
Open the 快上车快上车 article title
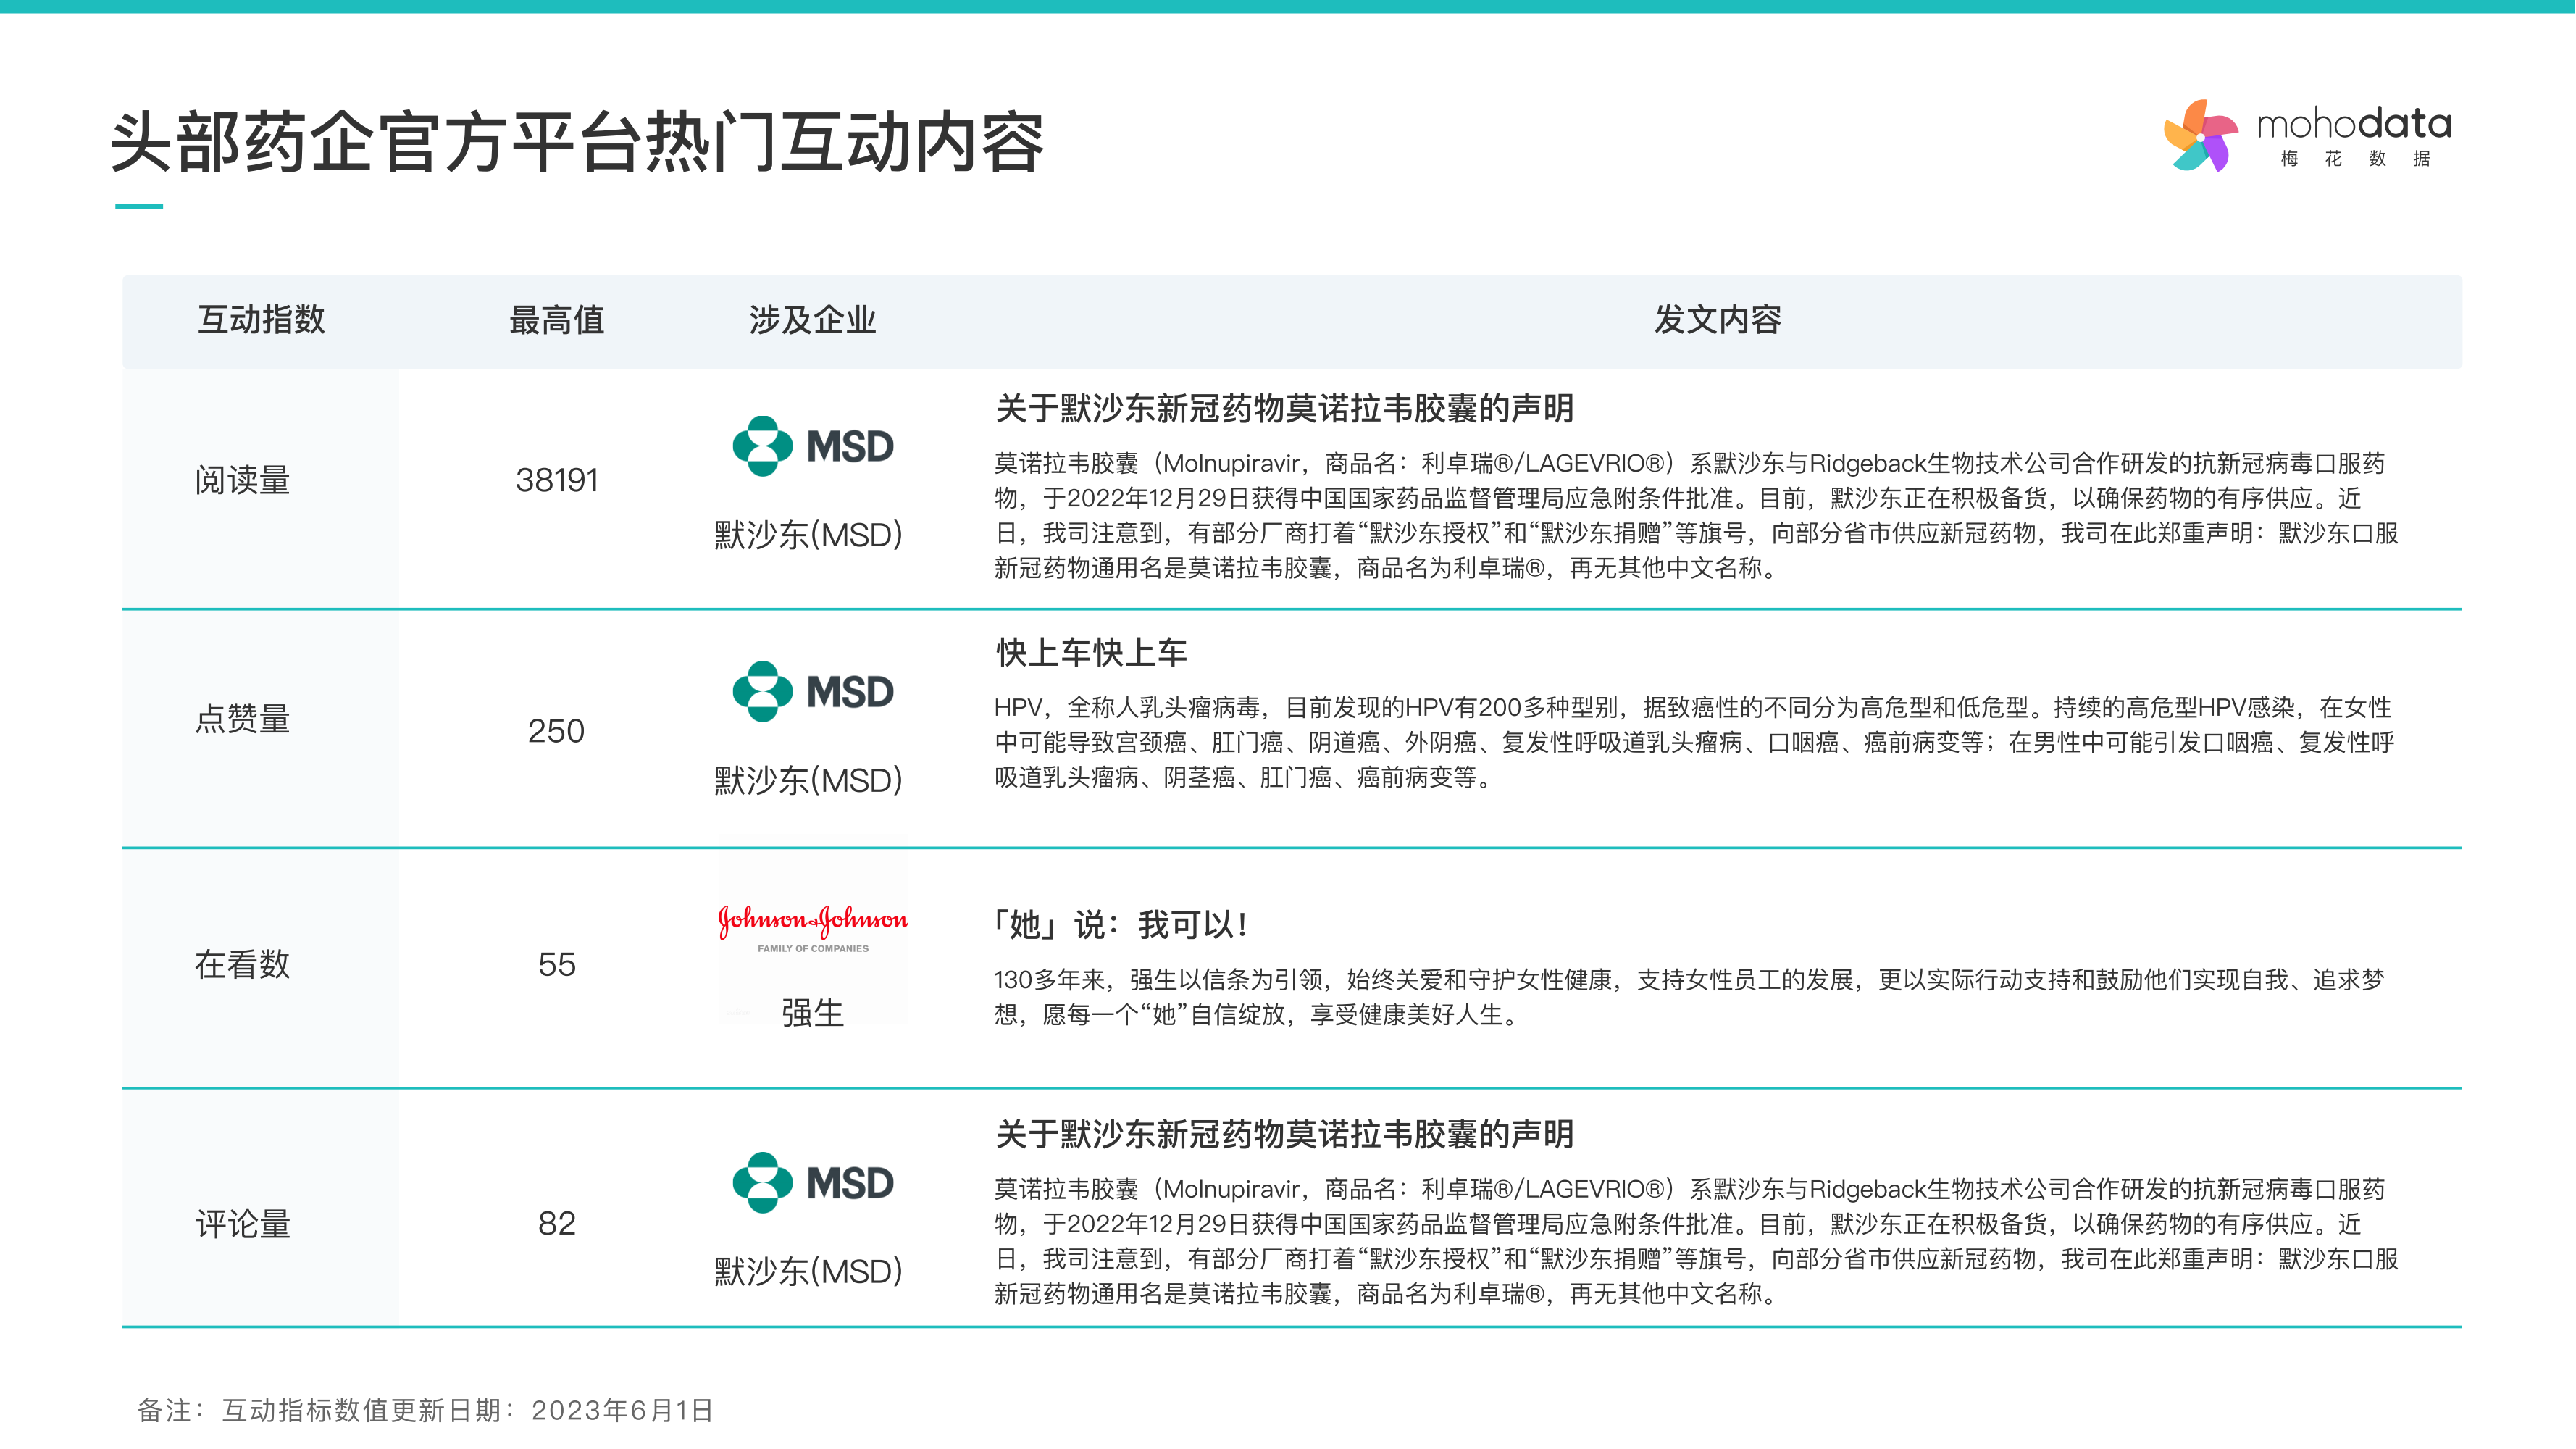pyautogui.click(x=1091, y=653)
